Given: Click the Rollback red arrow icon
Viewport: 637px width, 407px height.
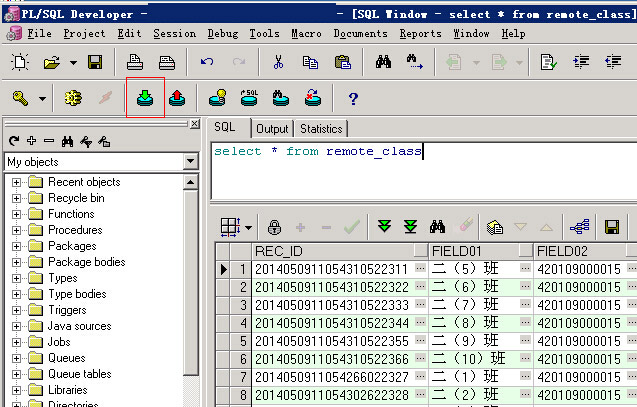Looking at the screenshot, I should (177, 98).
